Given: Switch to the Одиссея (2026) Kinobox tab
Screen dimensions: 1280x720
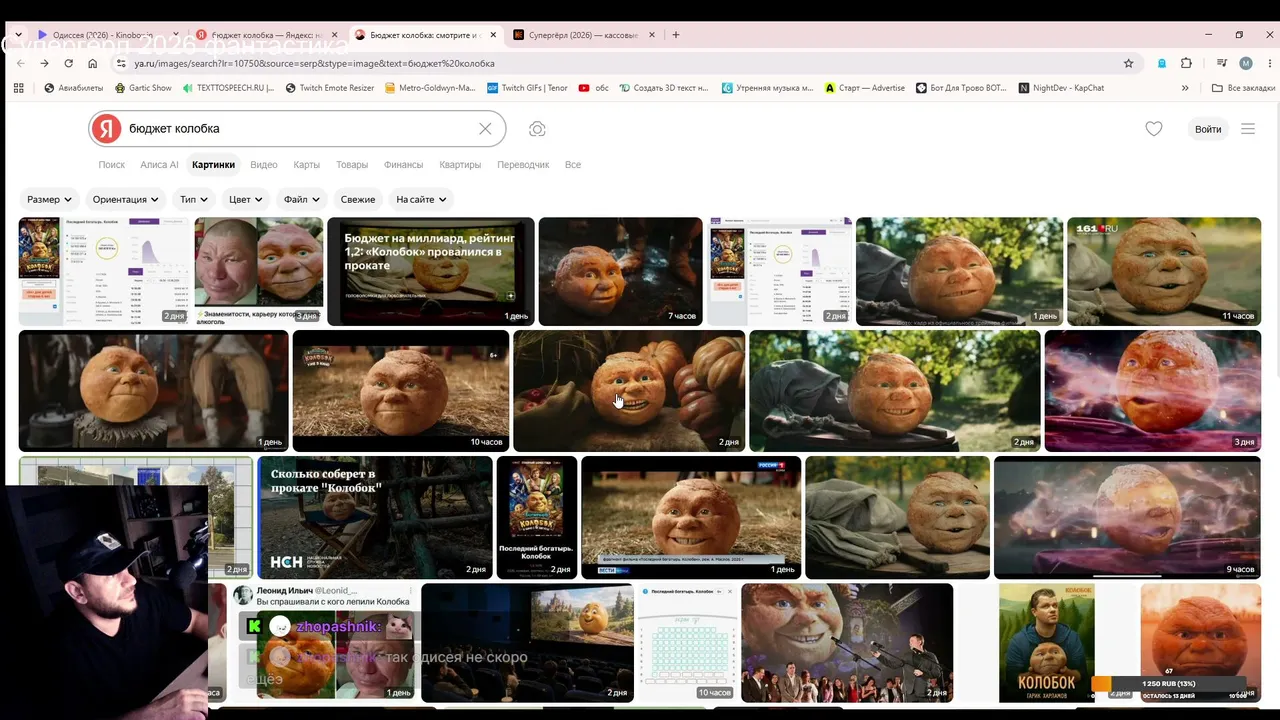Looking at the screenshot, I should [x=108, y=35].
